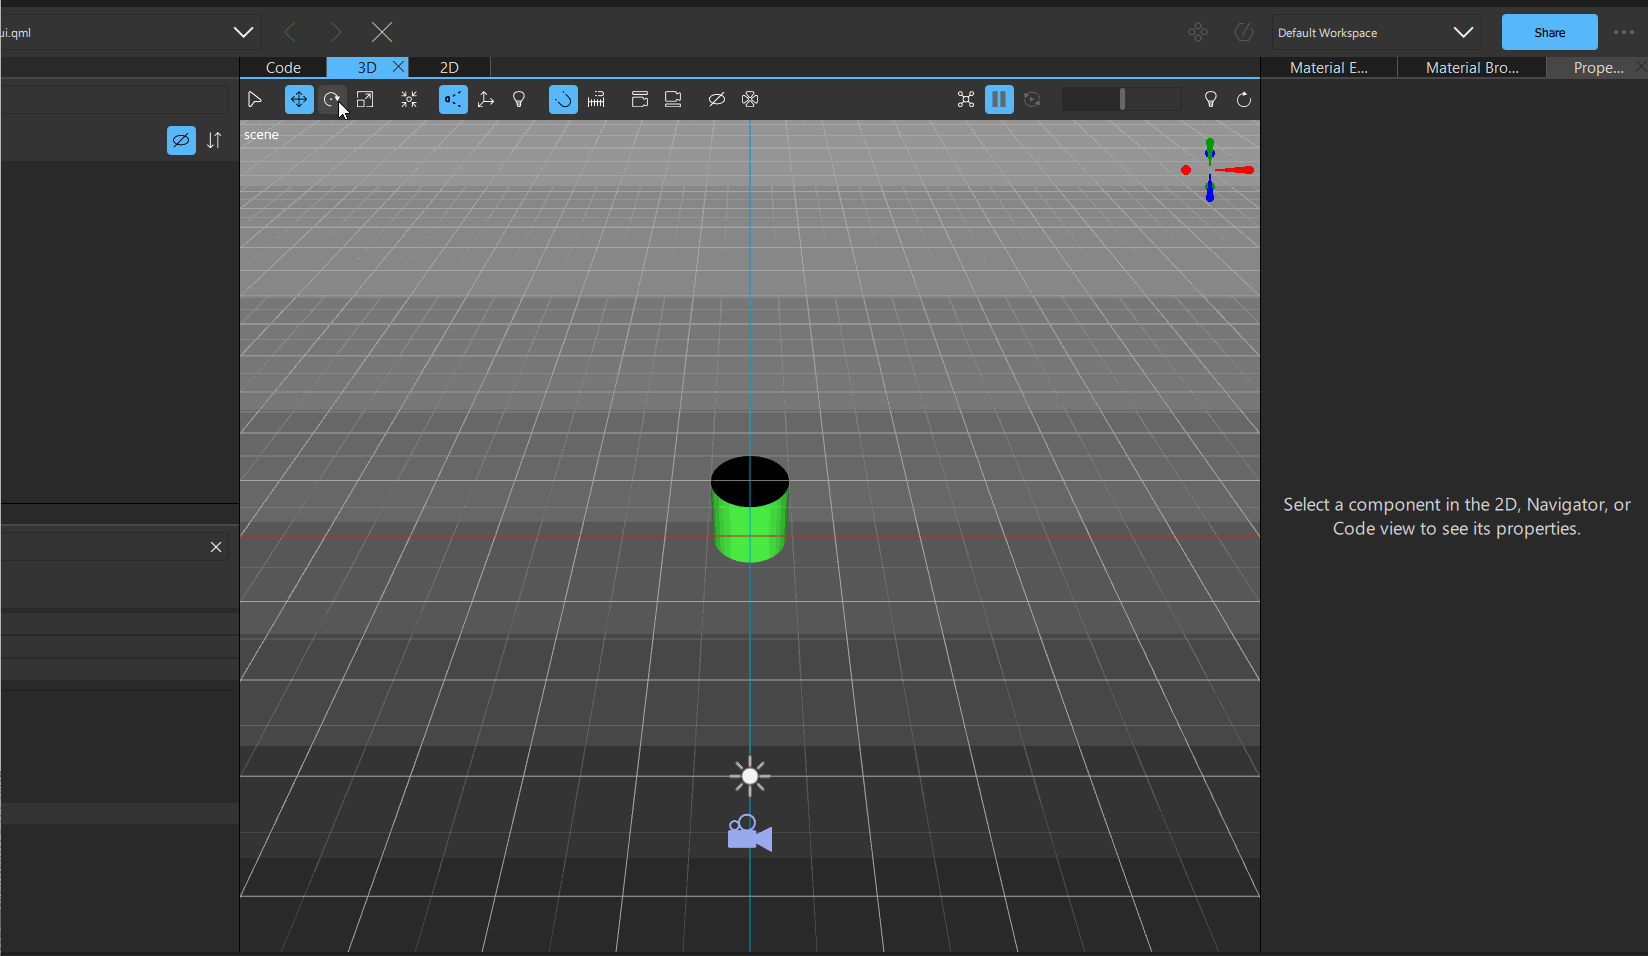Screen dimensions: 1648x956
Task: Open the three-dots more menu
Action: (1624, 32)
